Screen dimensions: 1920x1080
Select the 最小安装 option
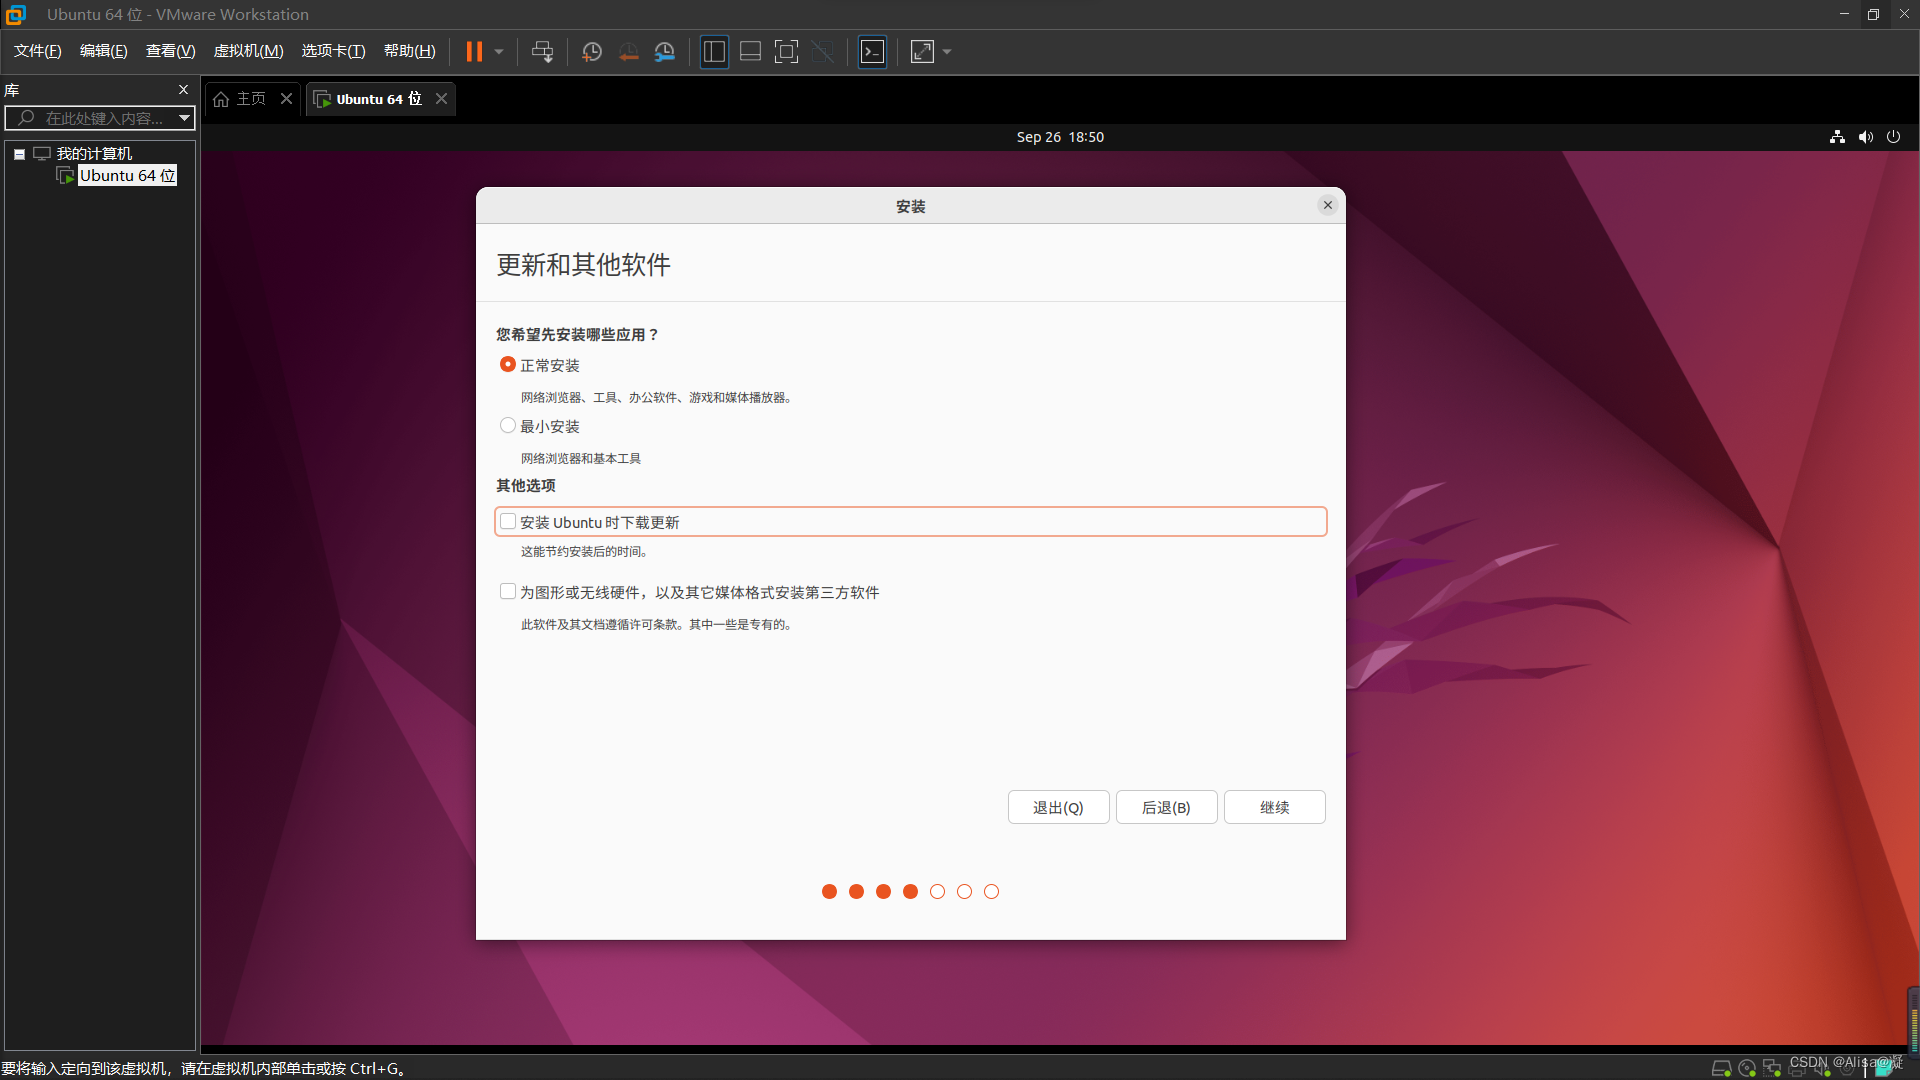pos(508,425)
